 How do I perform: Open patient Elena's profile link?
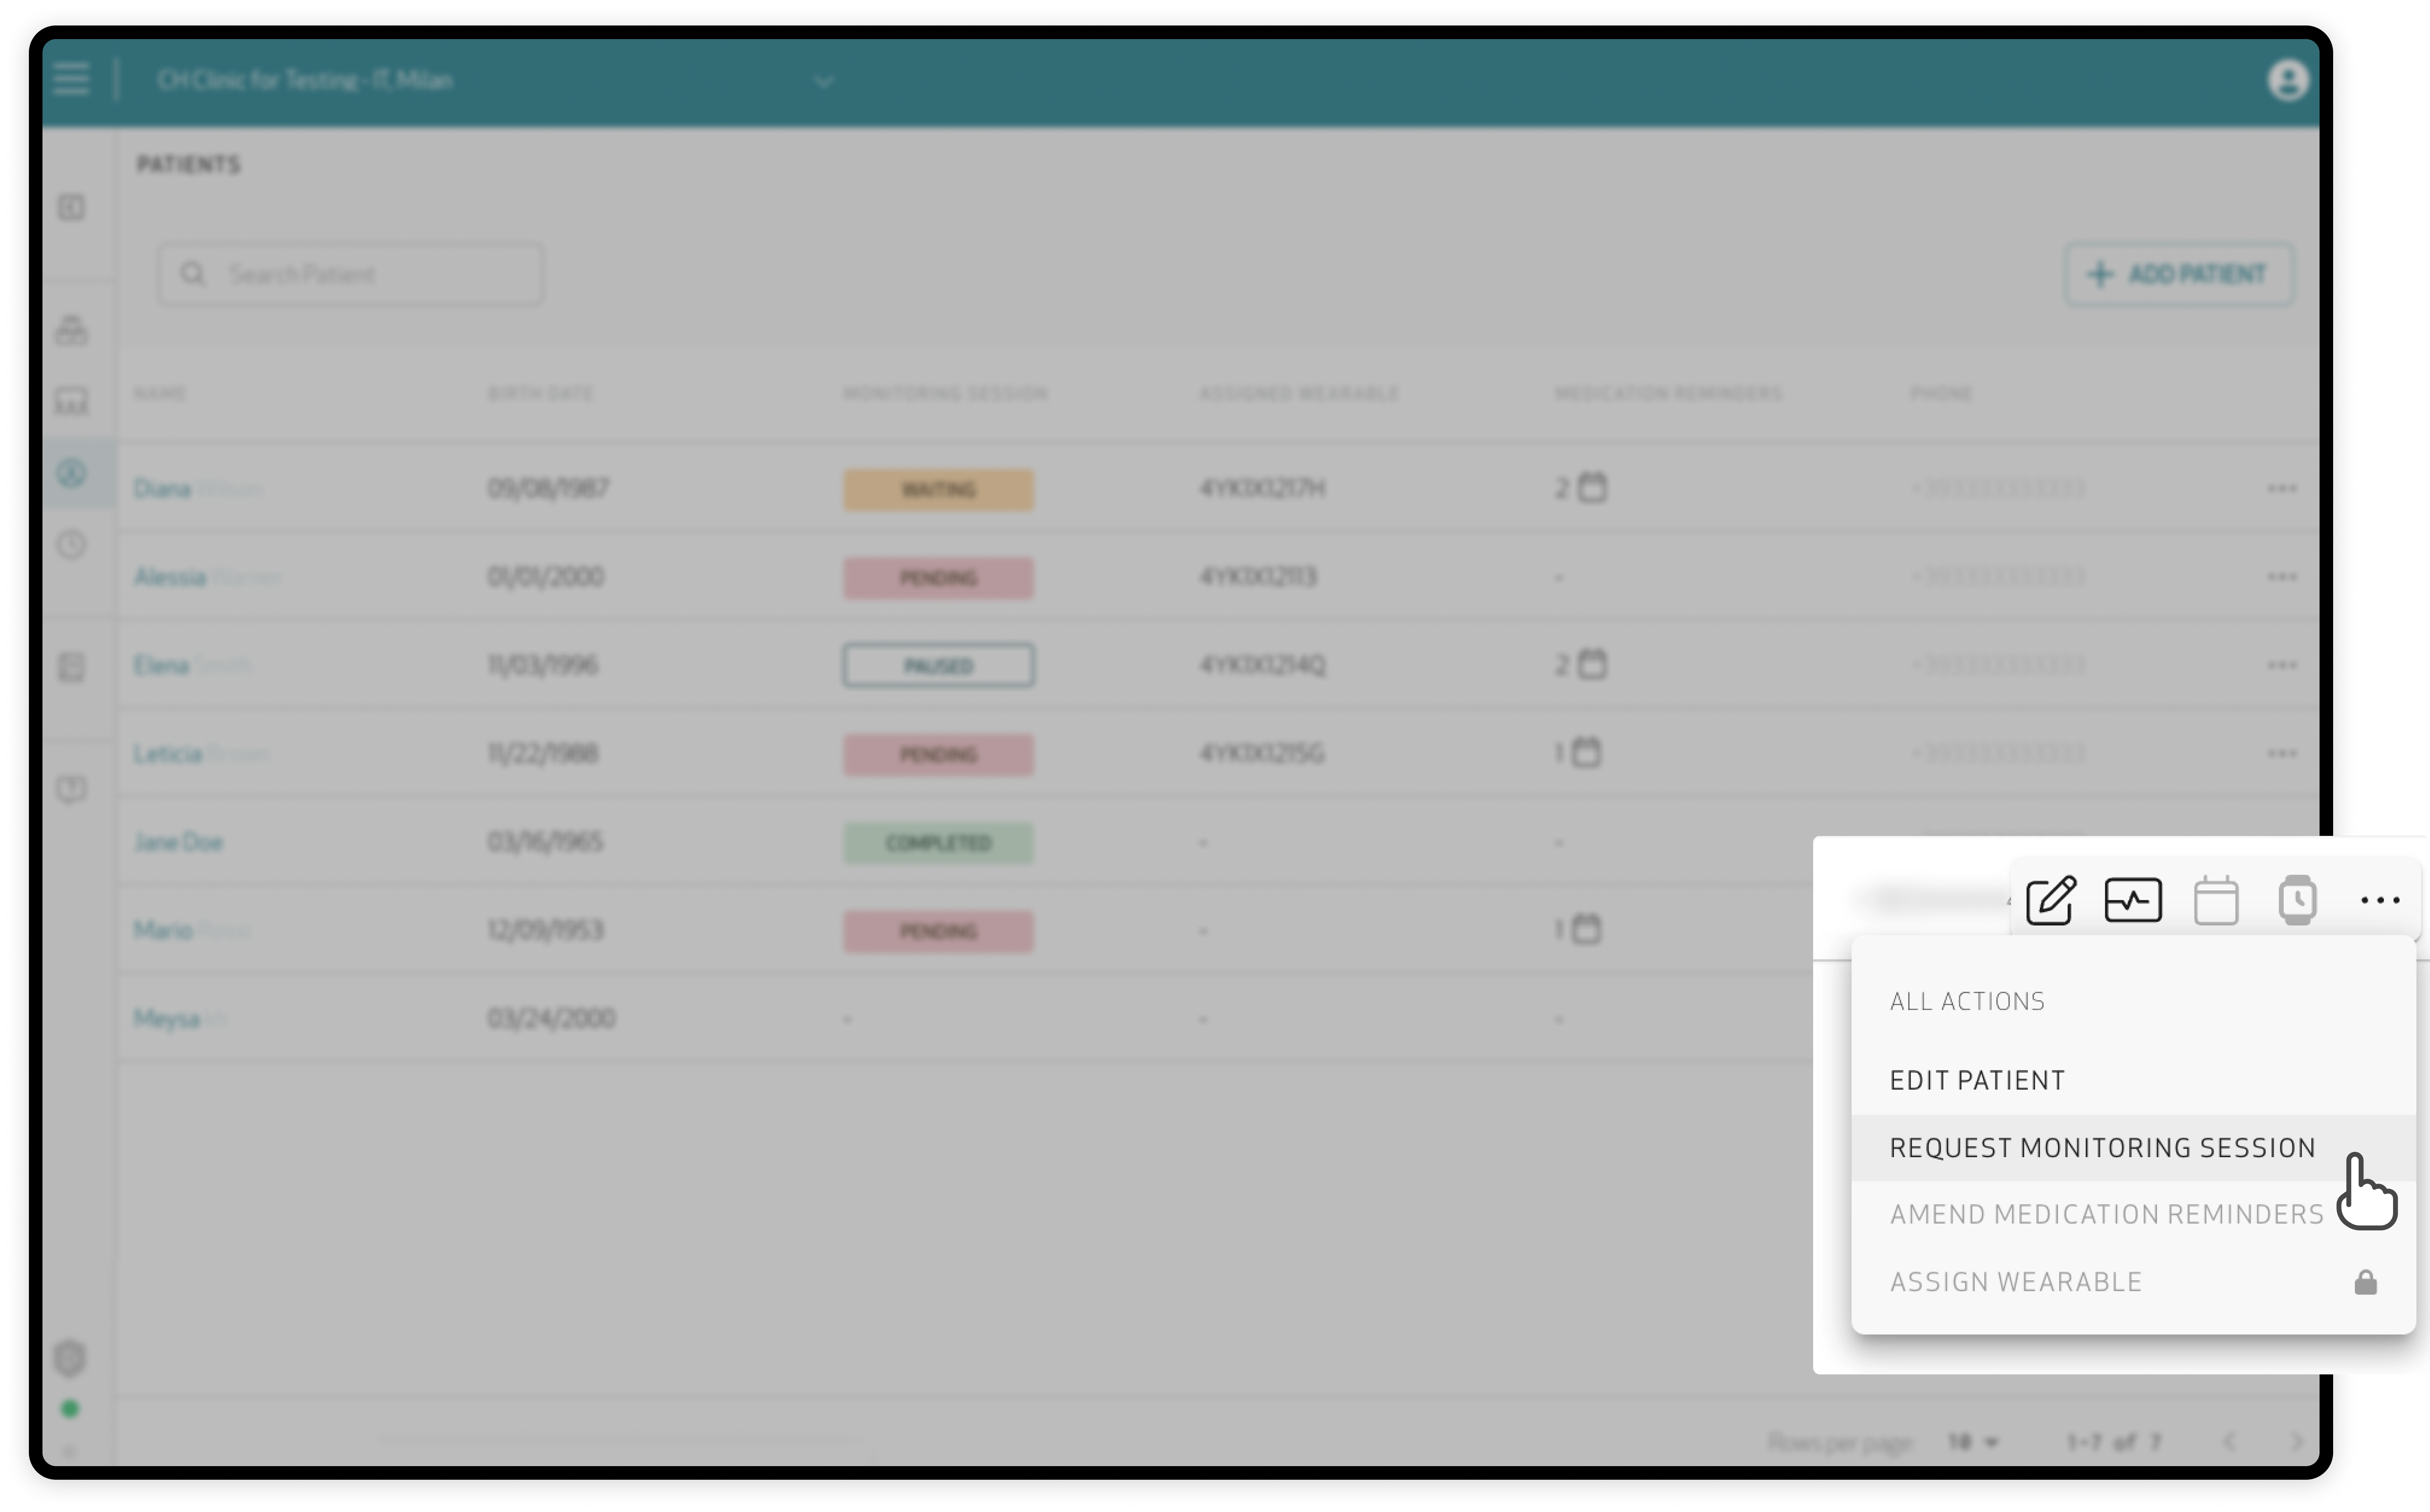tap(192, 665)
